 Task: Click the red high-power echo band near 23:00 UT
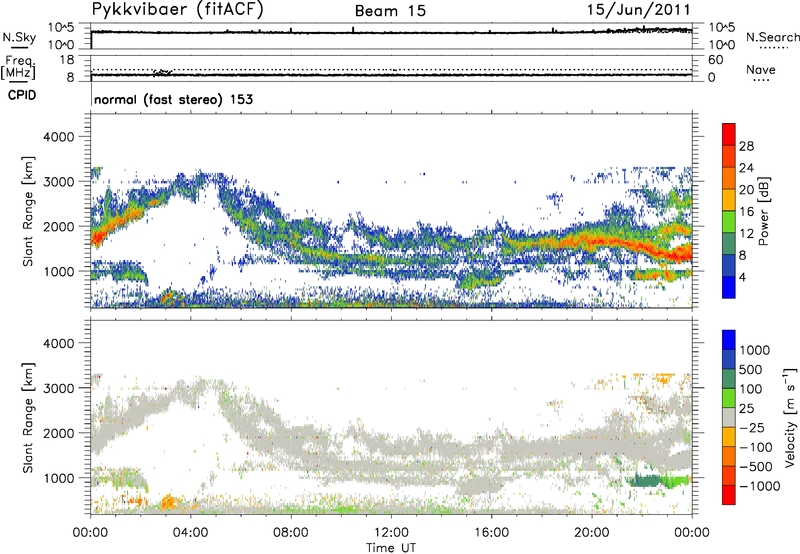pos(672,253)
